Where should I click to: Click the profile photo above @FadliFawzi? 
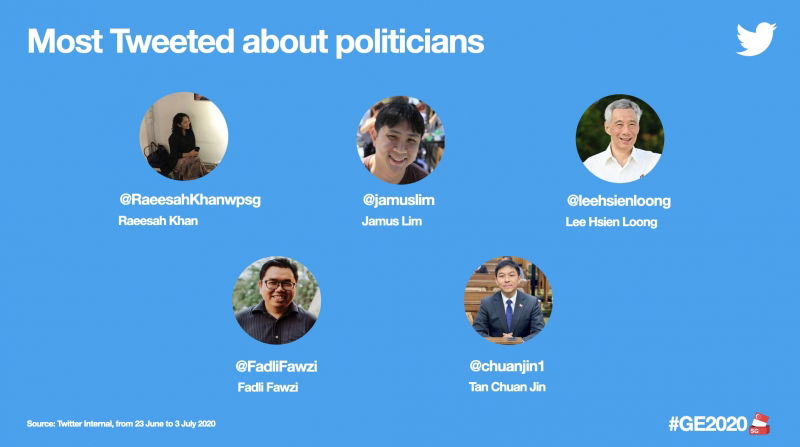pyautogui.click(x=276, y=300)
